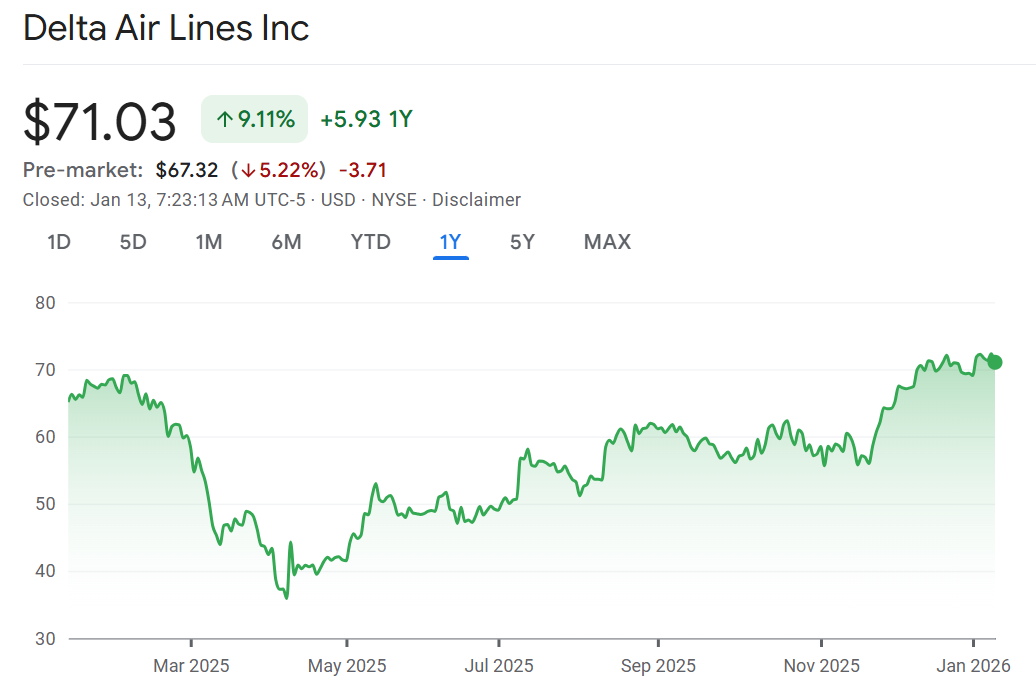Switch to the 1D time range
This screenshot has width=1036, height=697.
[x=59, y=242]
